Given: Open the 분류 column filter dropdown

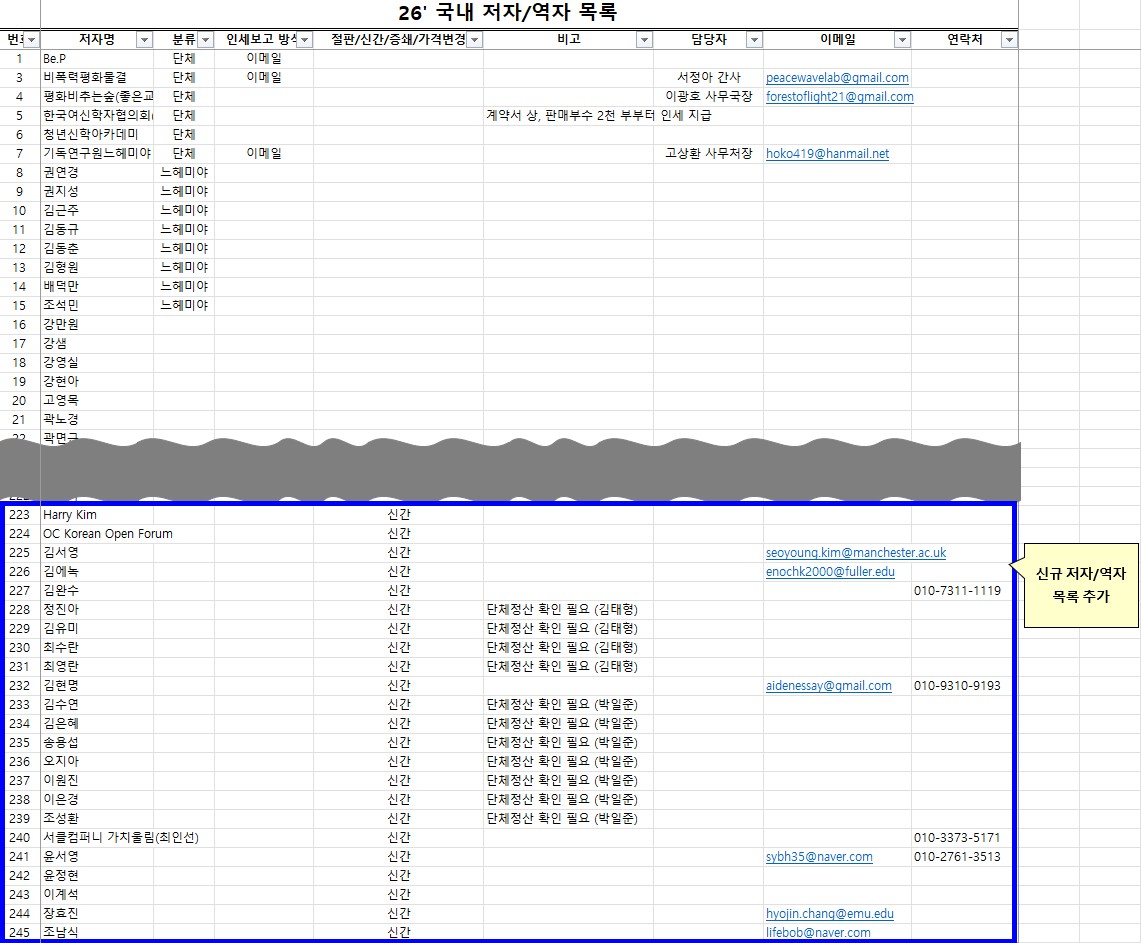Looking at the screenshot, I should click(x=206, y=40).
